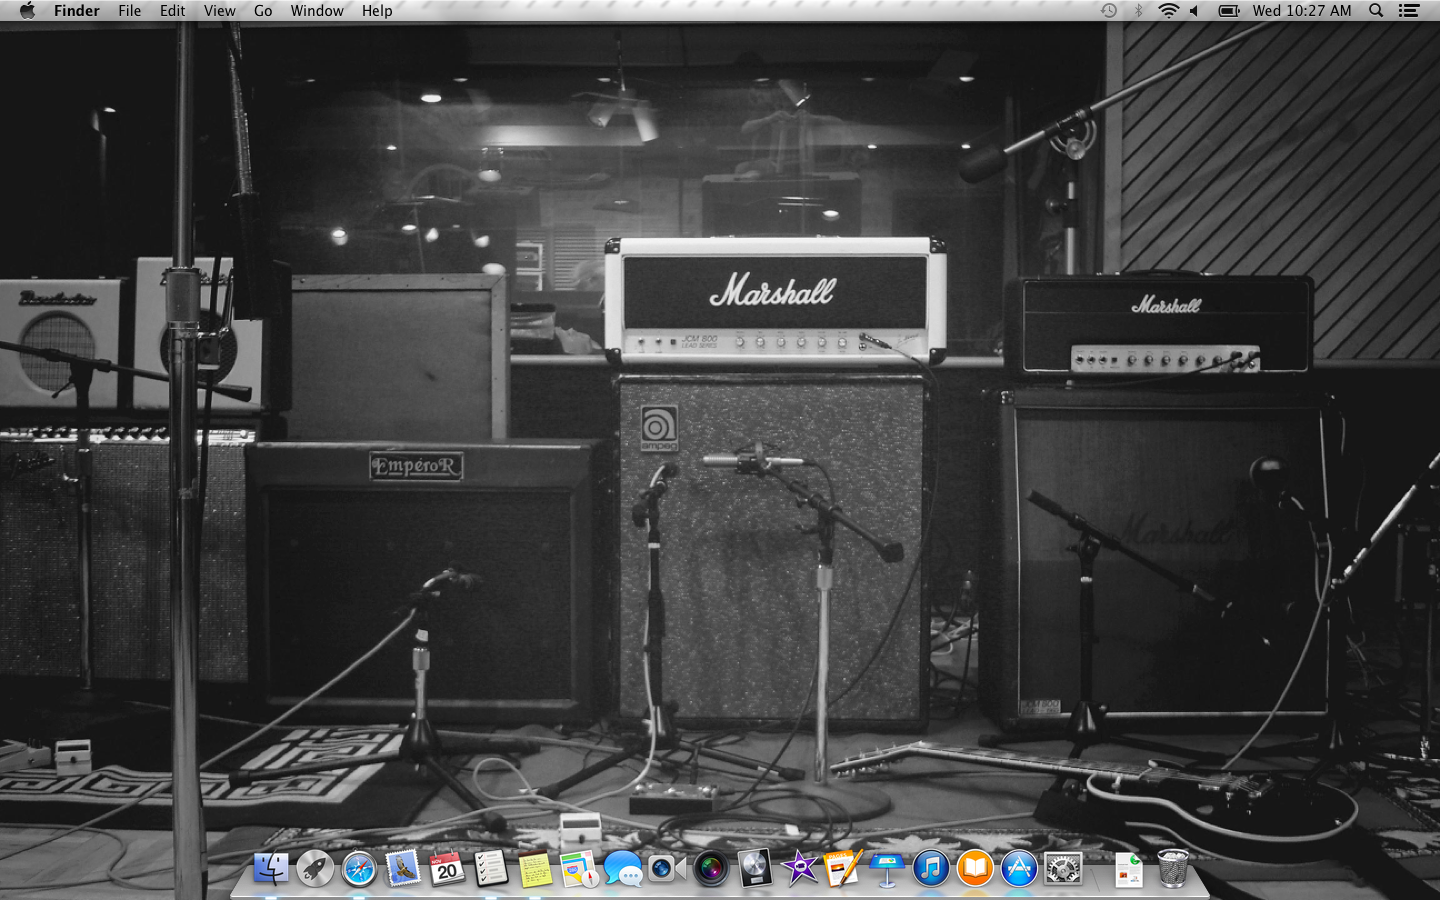
Task: Open the Go menu
Action: (x=263, y=10)
